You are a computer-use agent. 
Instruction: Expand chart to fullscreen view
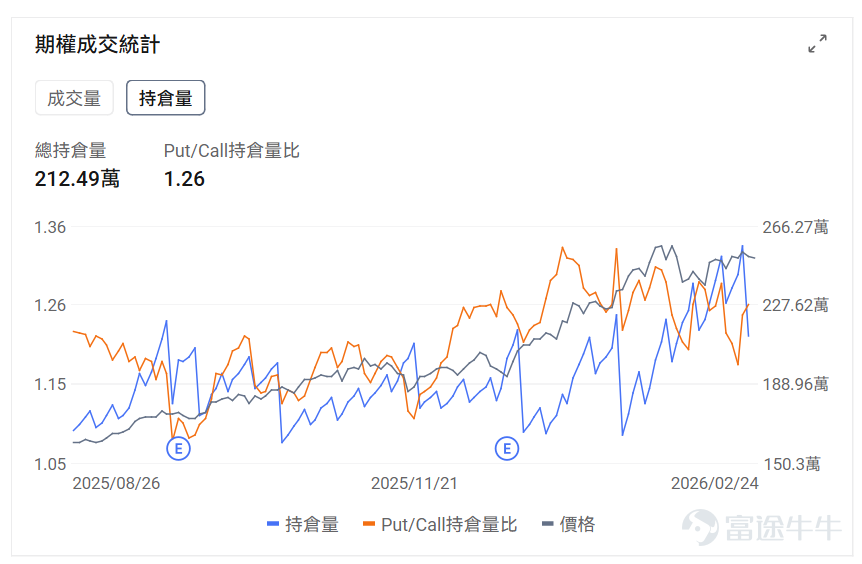click(817, 43)
